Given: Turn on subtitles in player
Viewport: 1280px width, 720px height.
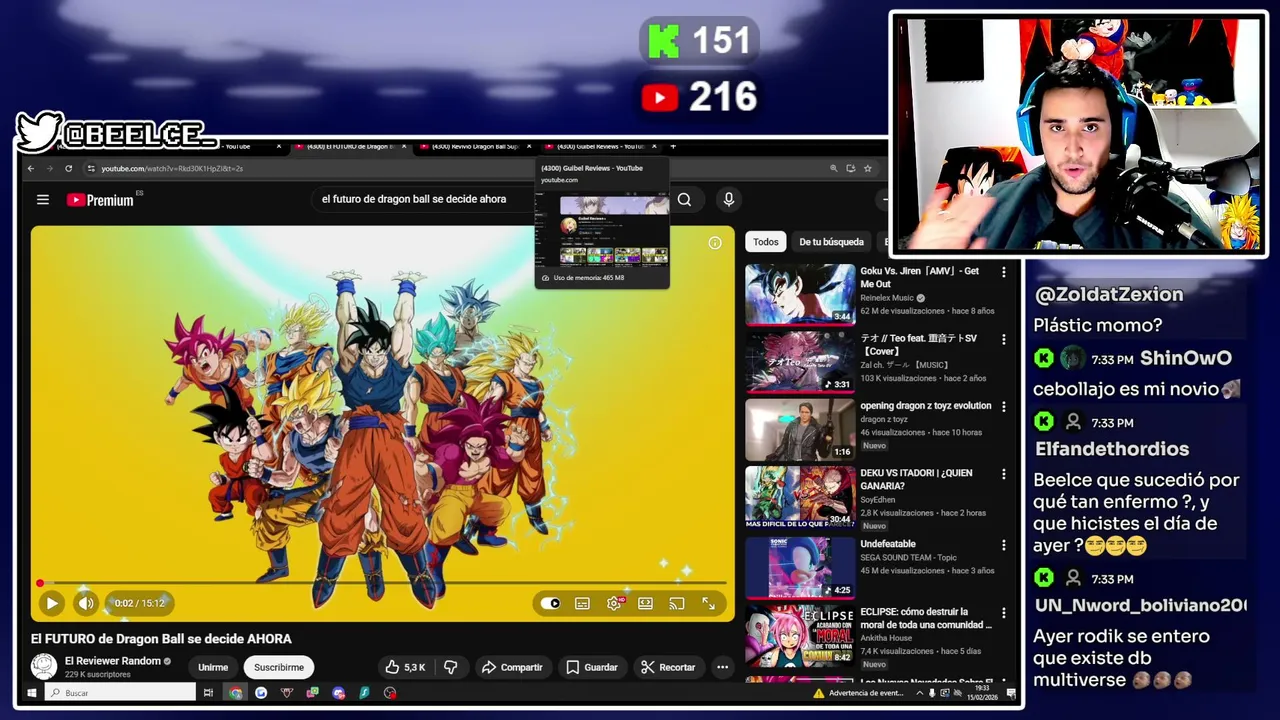Looking at the screenshot, I should (x=582, y=603).
